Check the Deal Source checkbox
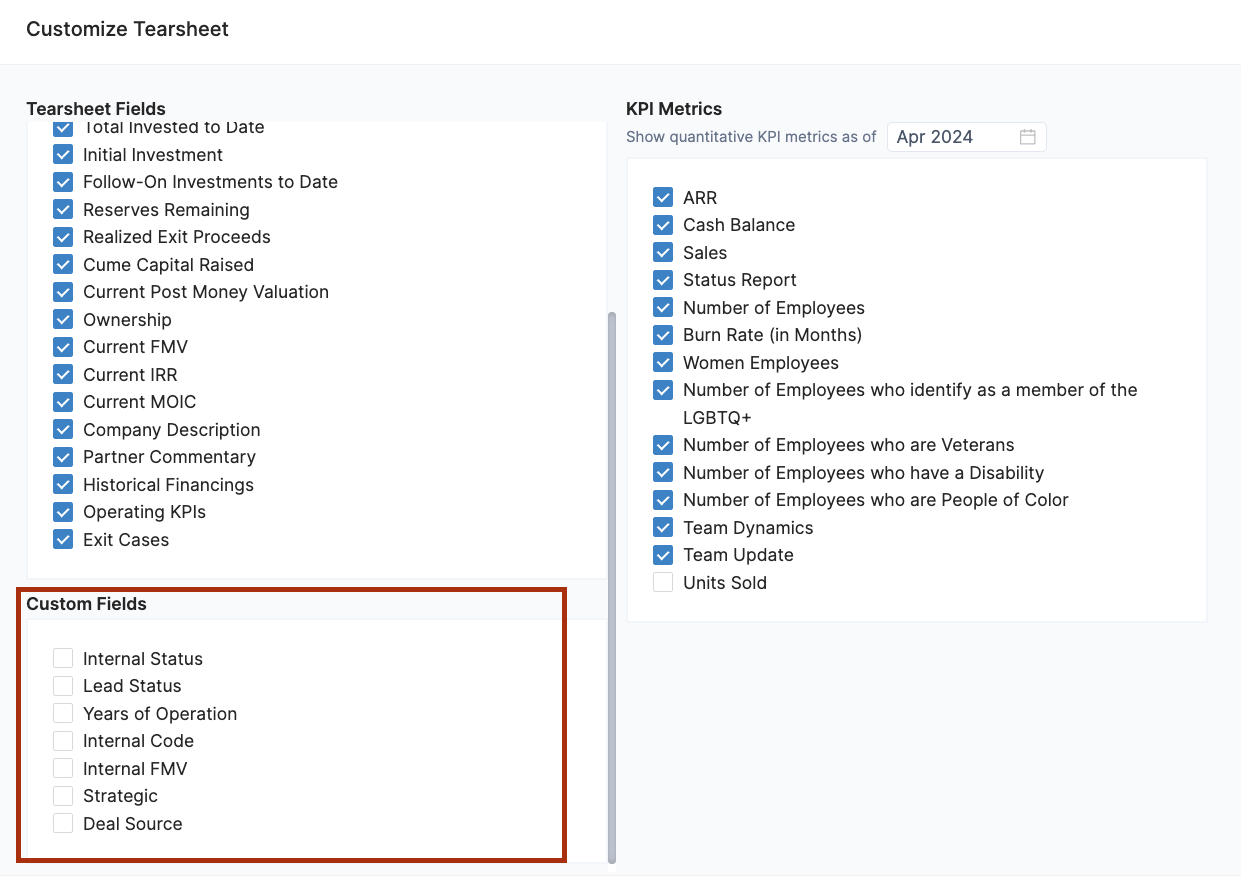Viewport: 1241px width, 876px height. click(x=63, y=823)
